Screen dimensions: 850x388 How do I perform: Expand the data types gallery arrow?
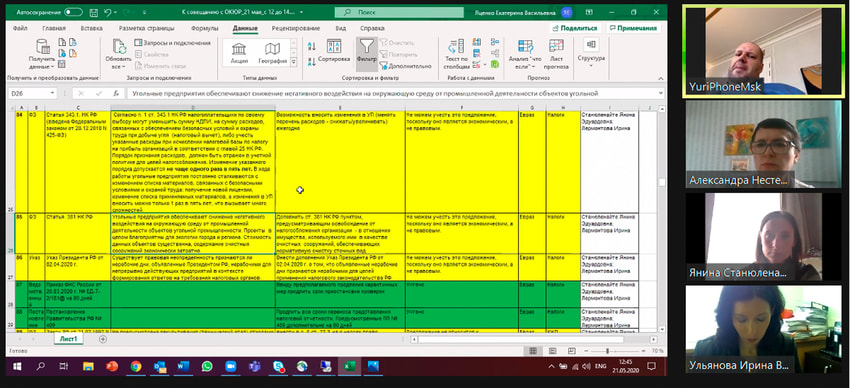294,62
